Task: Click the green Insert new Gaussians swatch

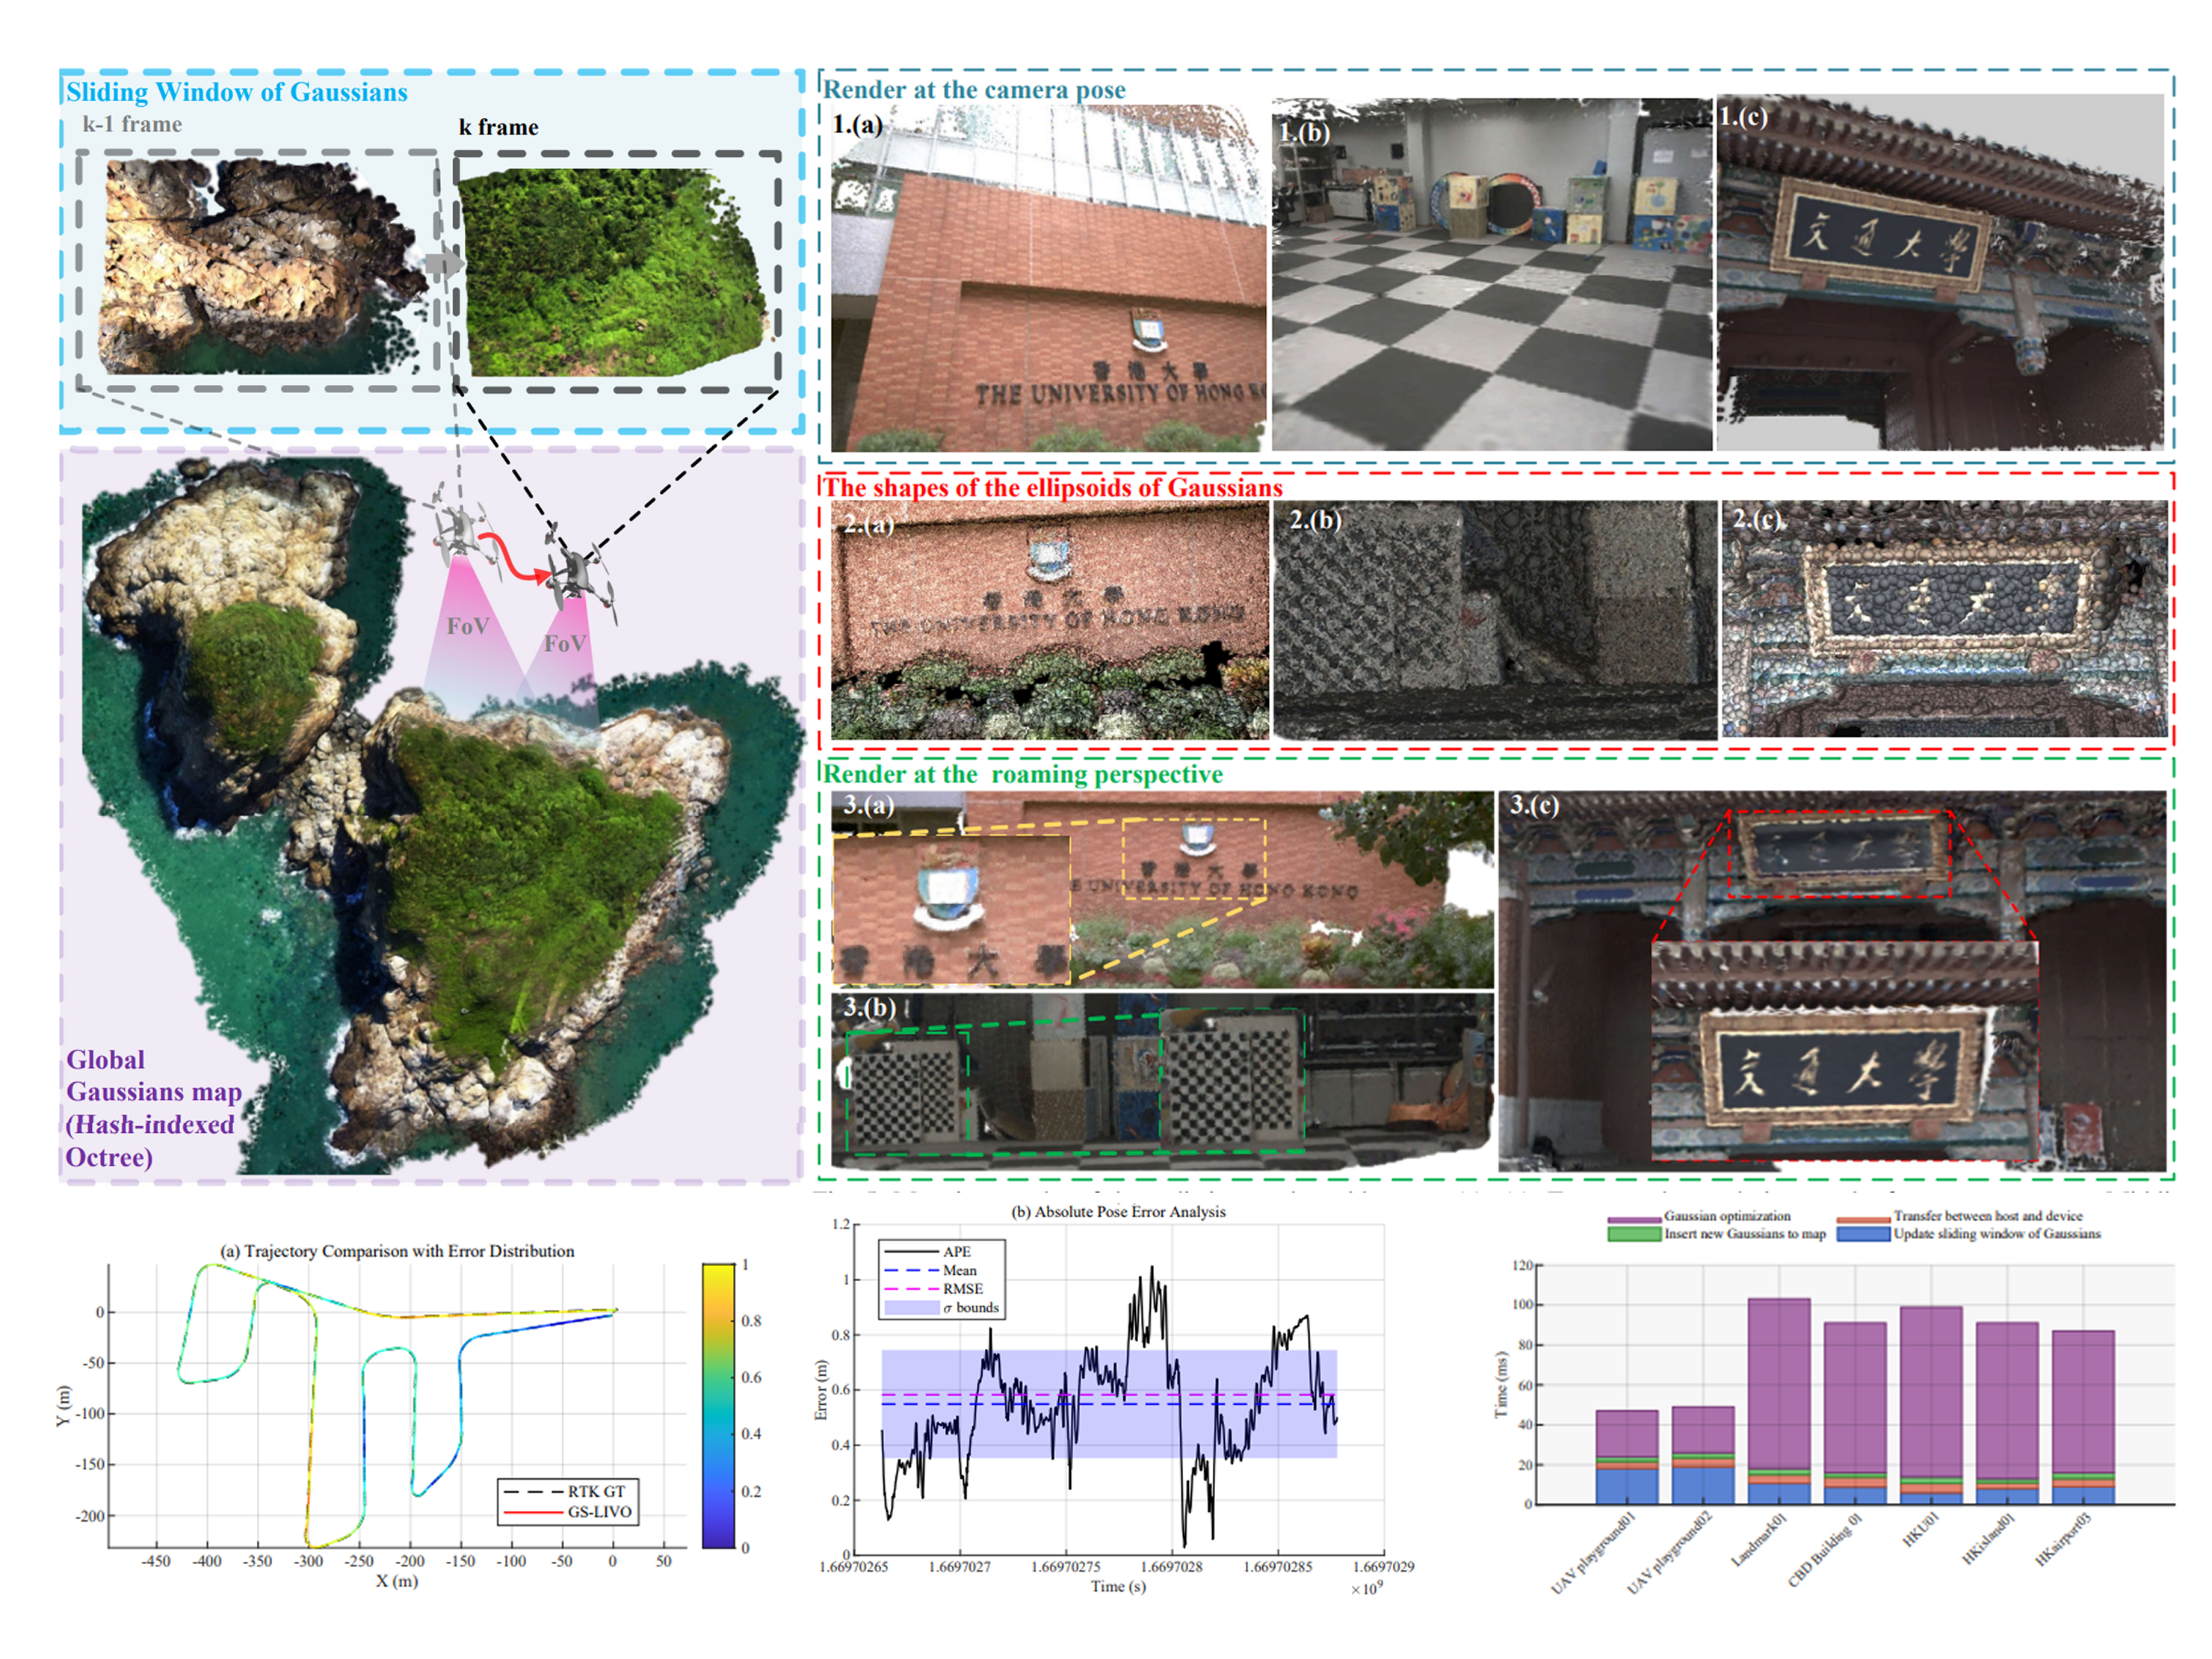Action: tap(1634, 1235)
